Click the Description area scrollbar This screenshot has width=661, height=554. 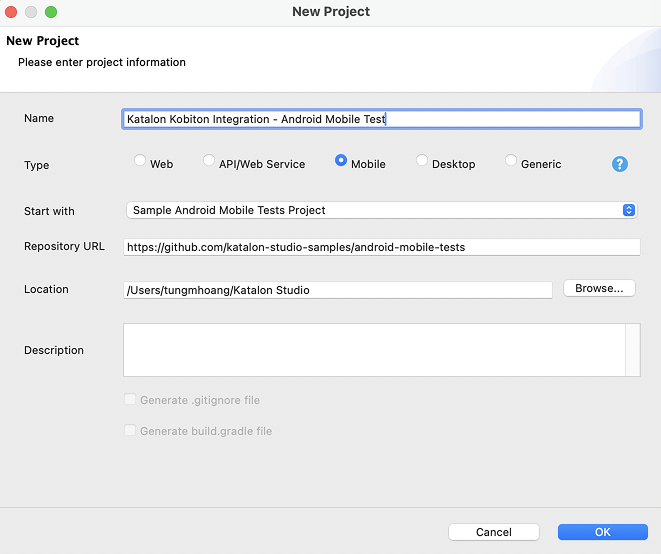633,350
